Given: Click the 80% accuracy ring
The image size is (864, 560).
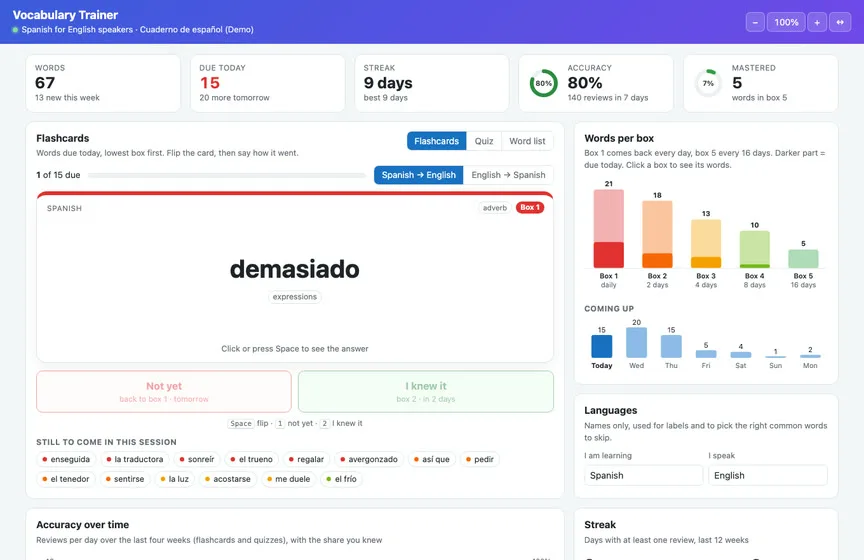Looking at the screenshot, I should 543,83.
